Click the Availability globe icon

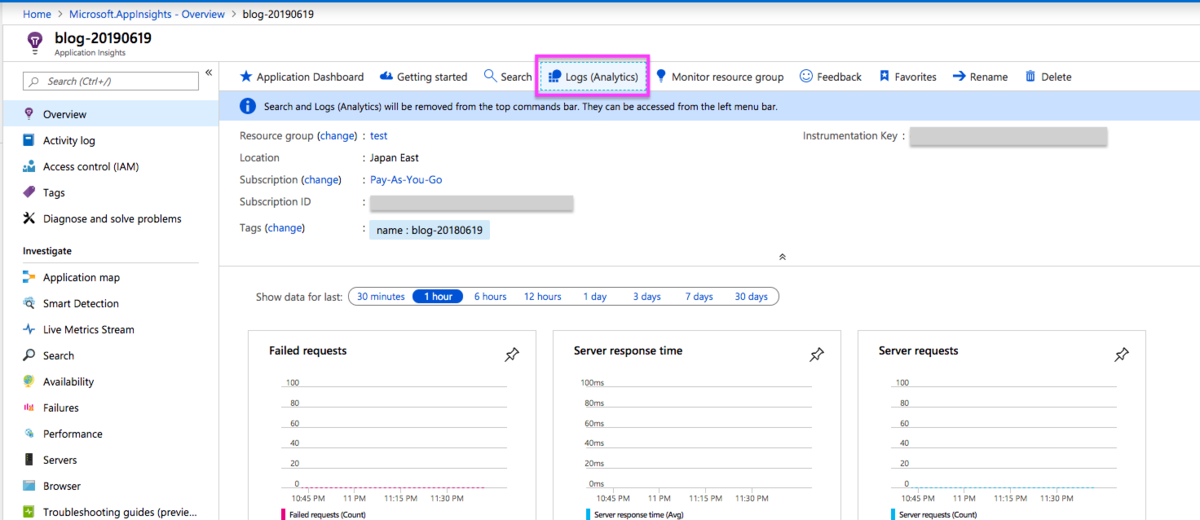(x=29, y=381)
